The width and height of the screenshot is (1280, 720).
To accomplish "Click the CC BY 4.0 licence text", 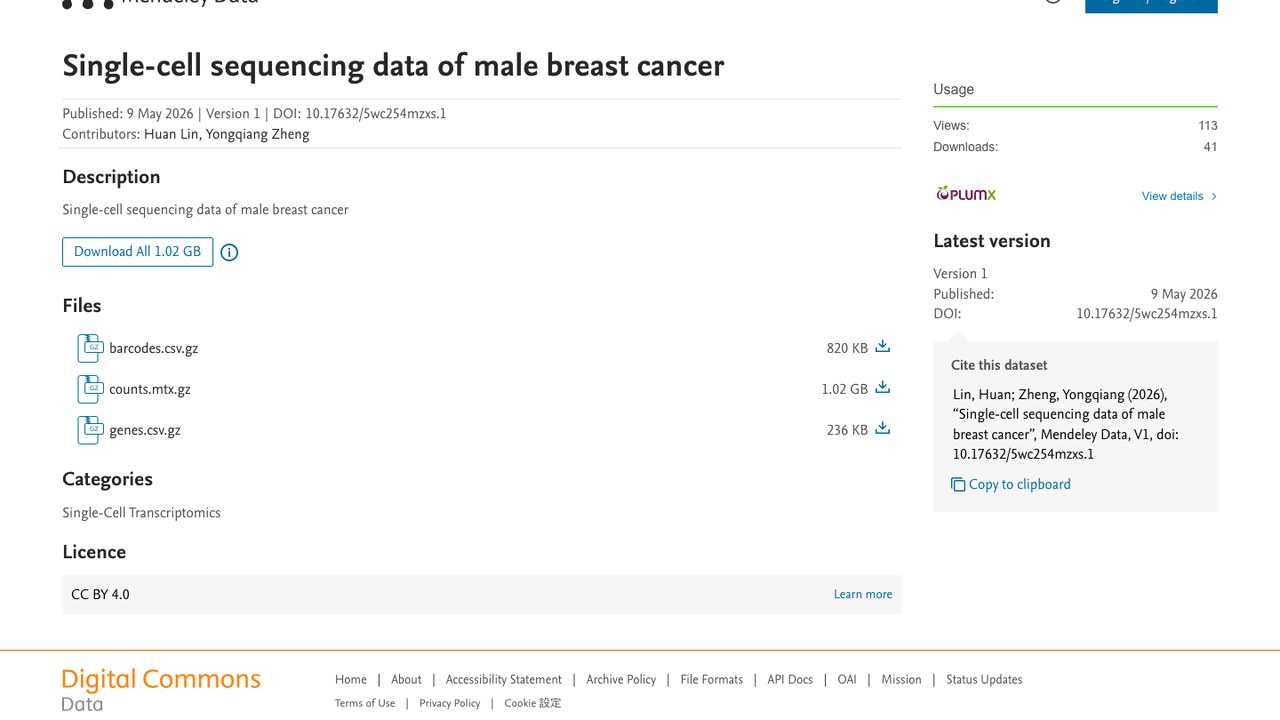I will (x=100, y=594).
